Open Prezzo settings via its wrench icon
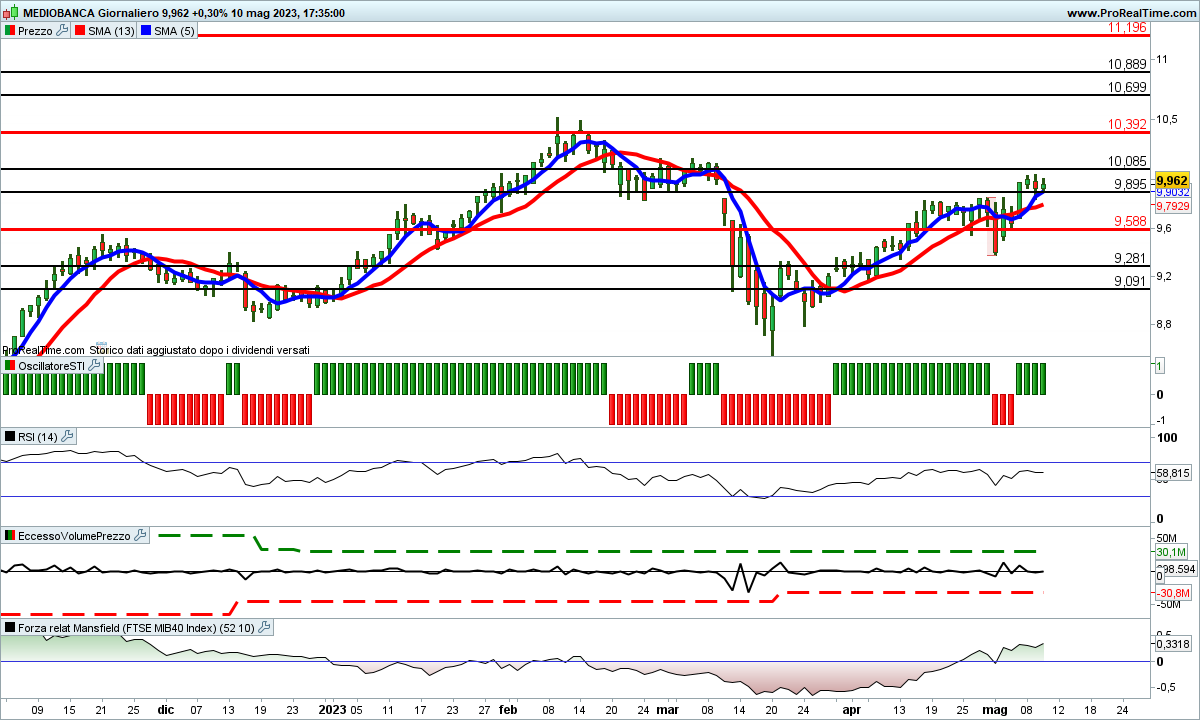Viewport: 1200px width, 720px height. (63, 31)
